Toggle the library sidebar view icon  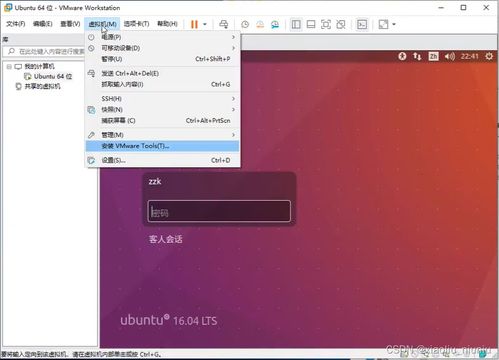tap(296, 24)
